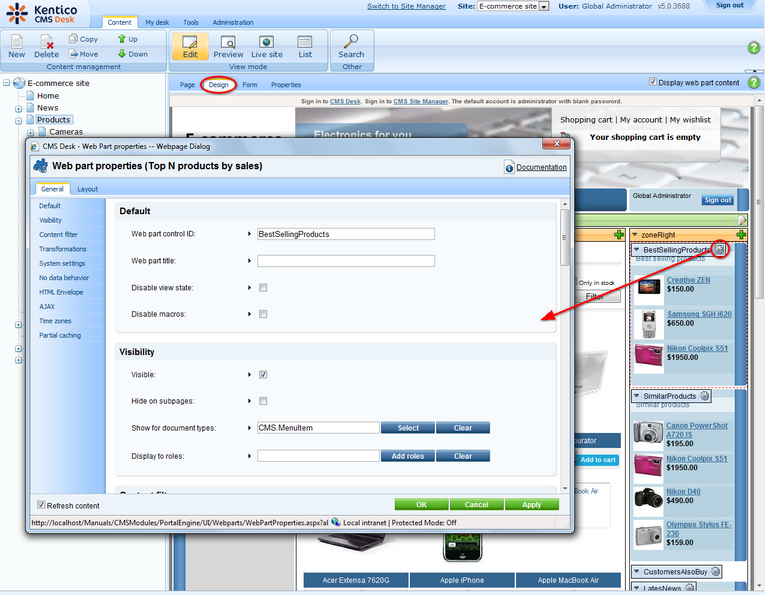Open Live site view mode

point(266,46)
